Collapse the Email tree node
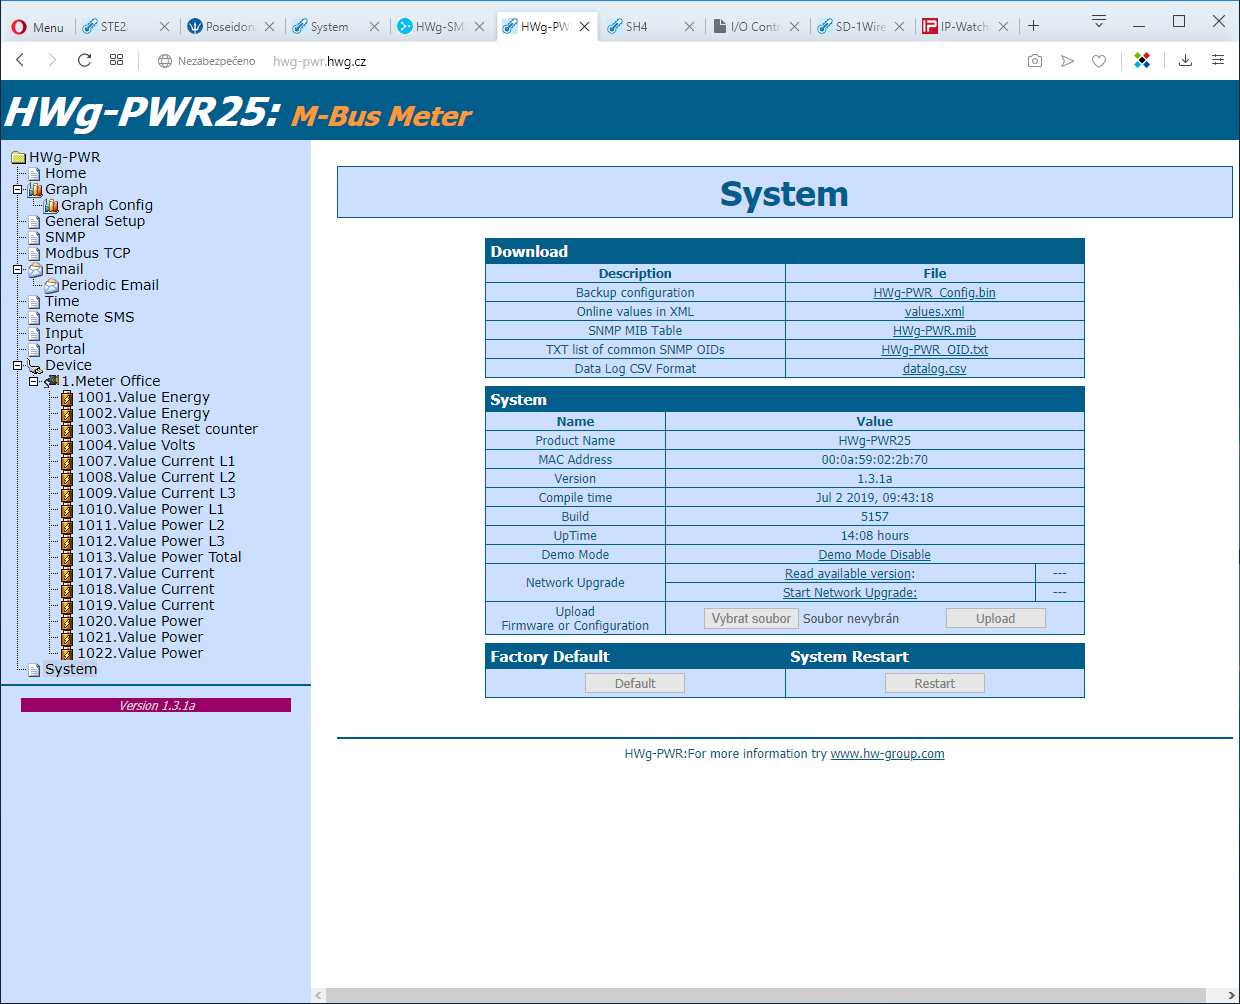1240x1004 pixels. [17, 269]
